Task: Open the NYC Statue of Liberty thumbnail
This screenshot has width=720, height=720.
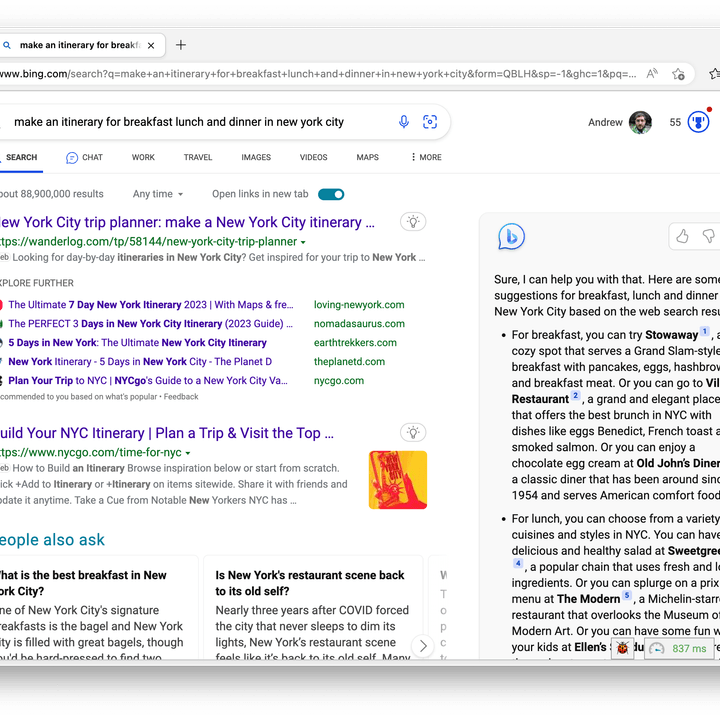Action: [x=398, y=480]
